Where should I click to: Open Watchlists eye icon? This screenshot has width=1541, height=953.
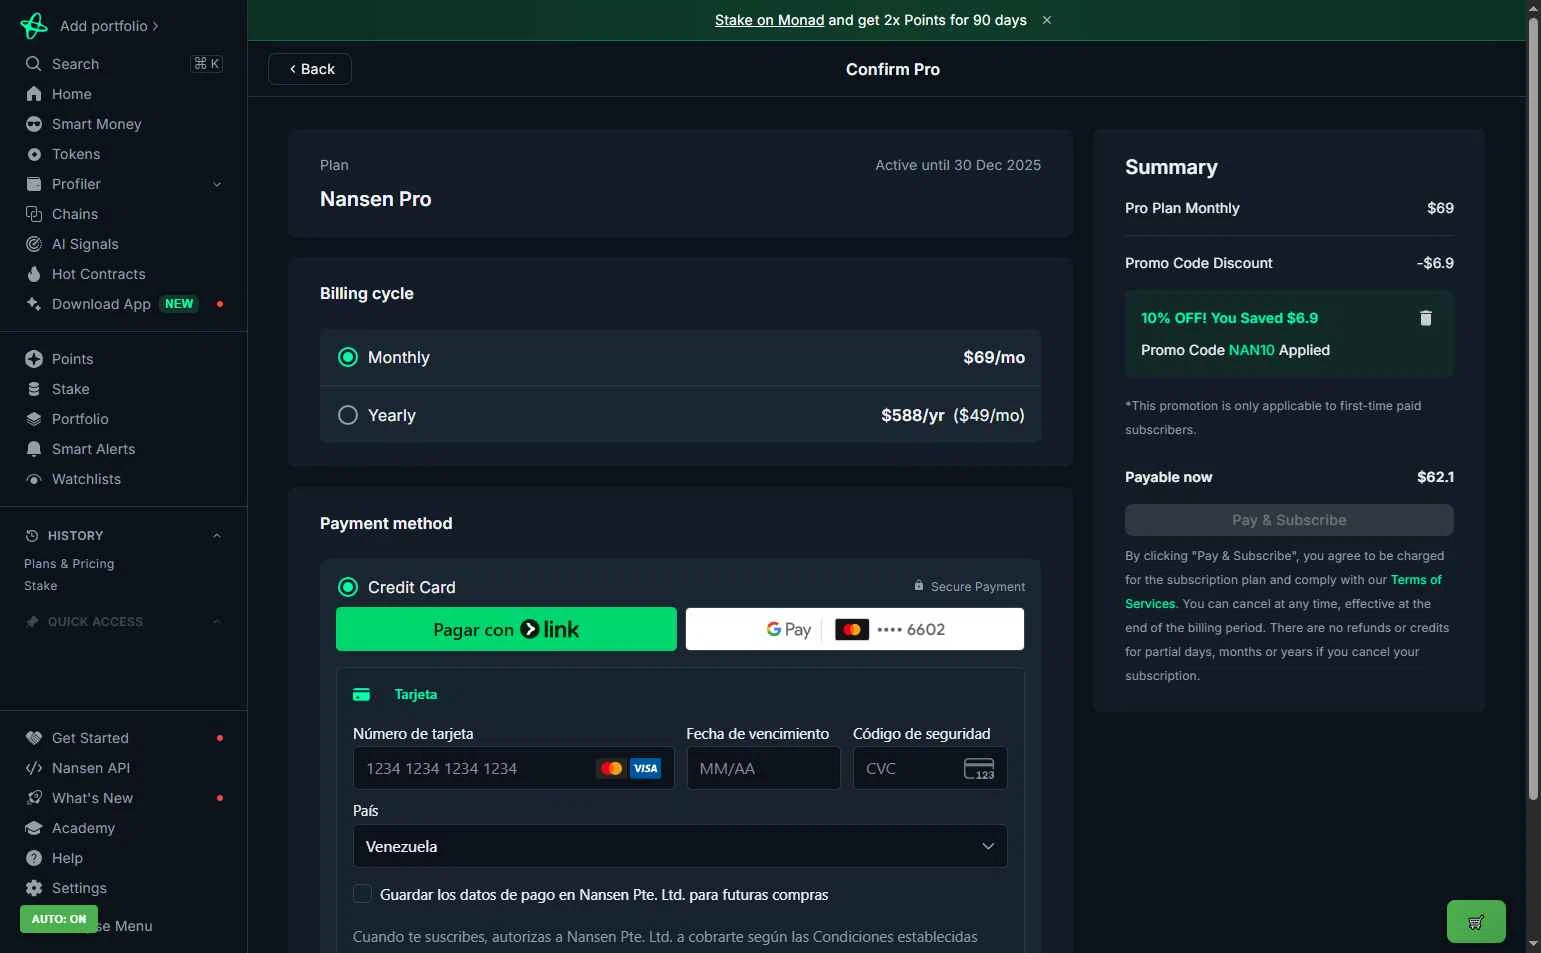pyautogui.click(x=34, y=479)
